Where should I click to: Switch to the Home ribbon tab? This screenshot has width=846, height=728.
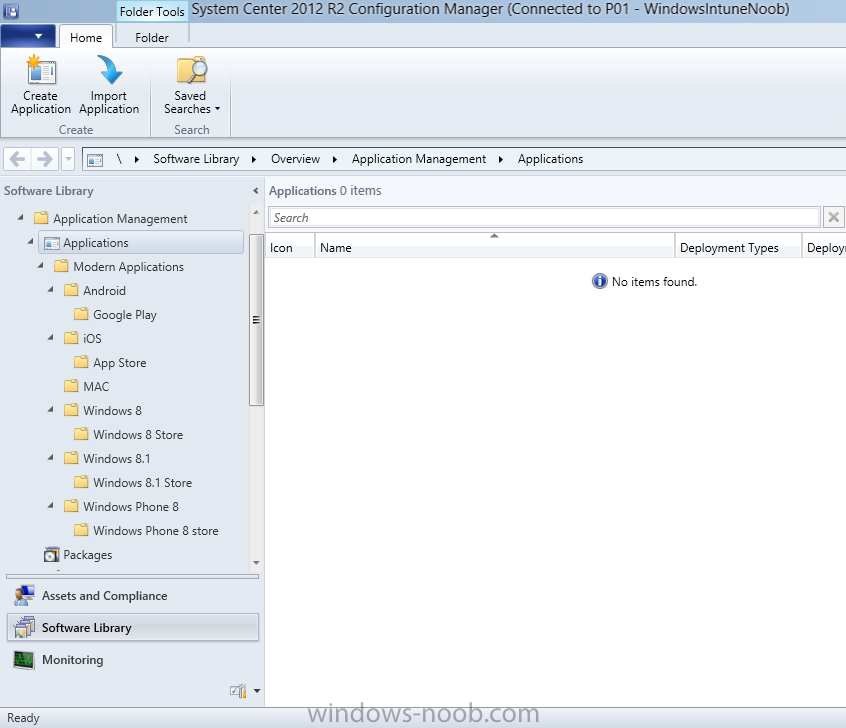[x=86, y=37]
